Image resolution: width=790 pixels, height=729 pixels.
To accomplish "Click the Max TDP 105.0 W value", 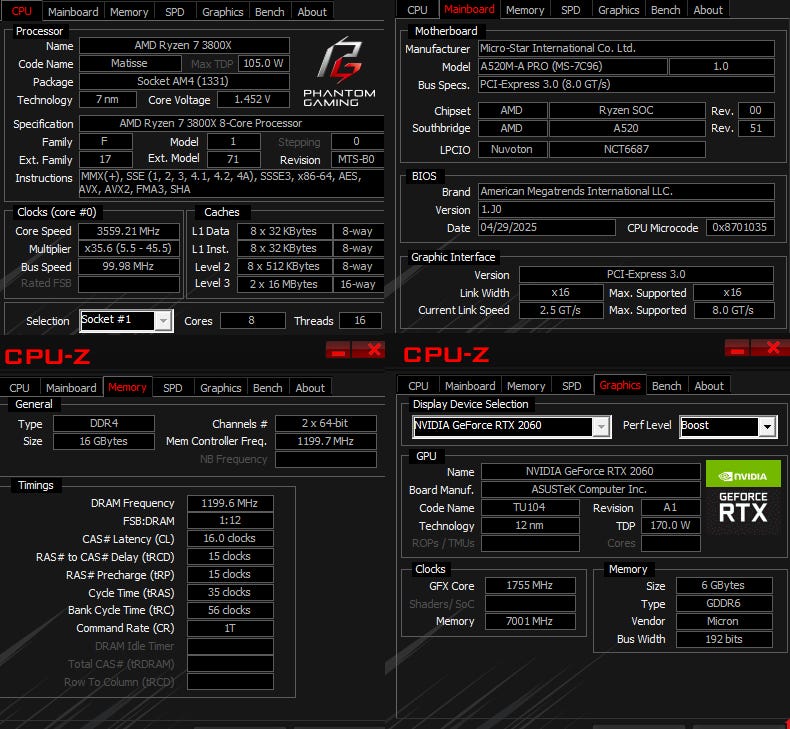I will 264,63.
